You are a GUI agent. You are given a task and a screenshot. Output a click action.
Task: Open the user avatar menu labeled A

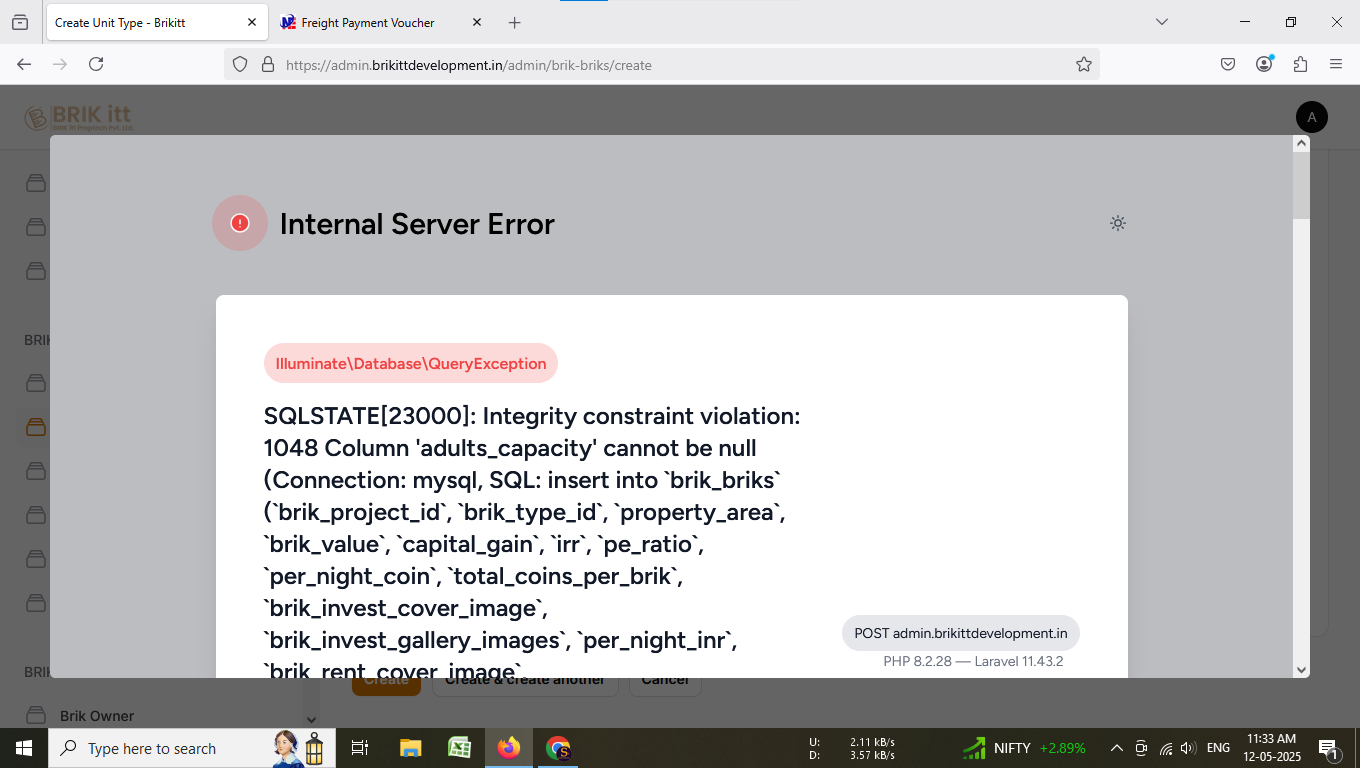(x=1311, y=117)
